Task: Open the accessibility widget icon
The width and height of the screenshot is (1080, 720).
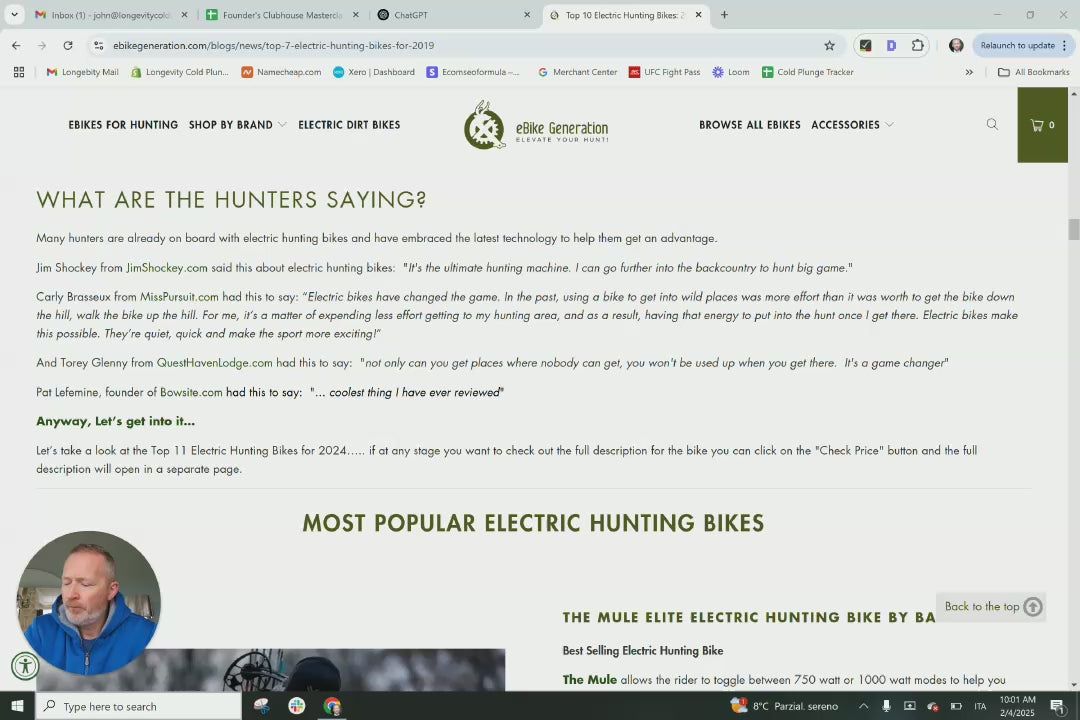Action: pos(25,666)
